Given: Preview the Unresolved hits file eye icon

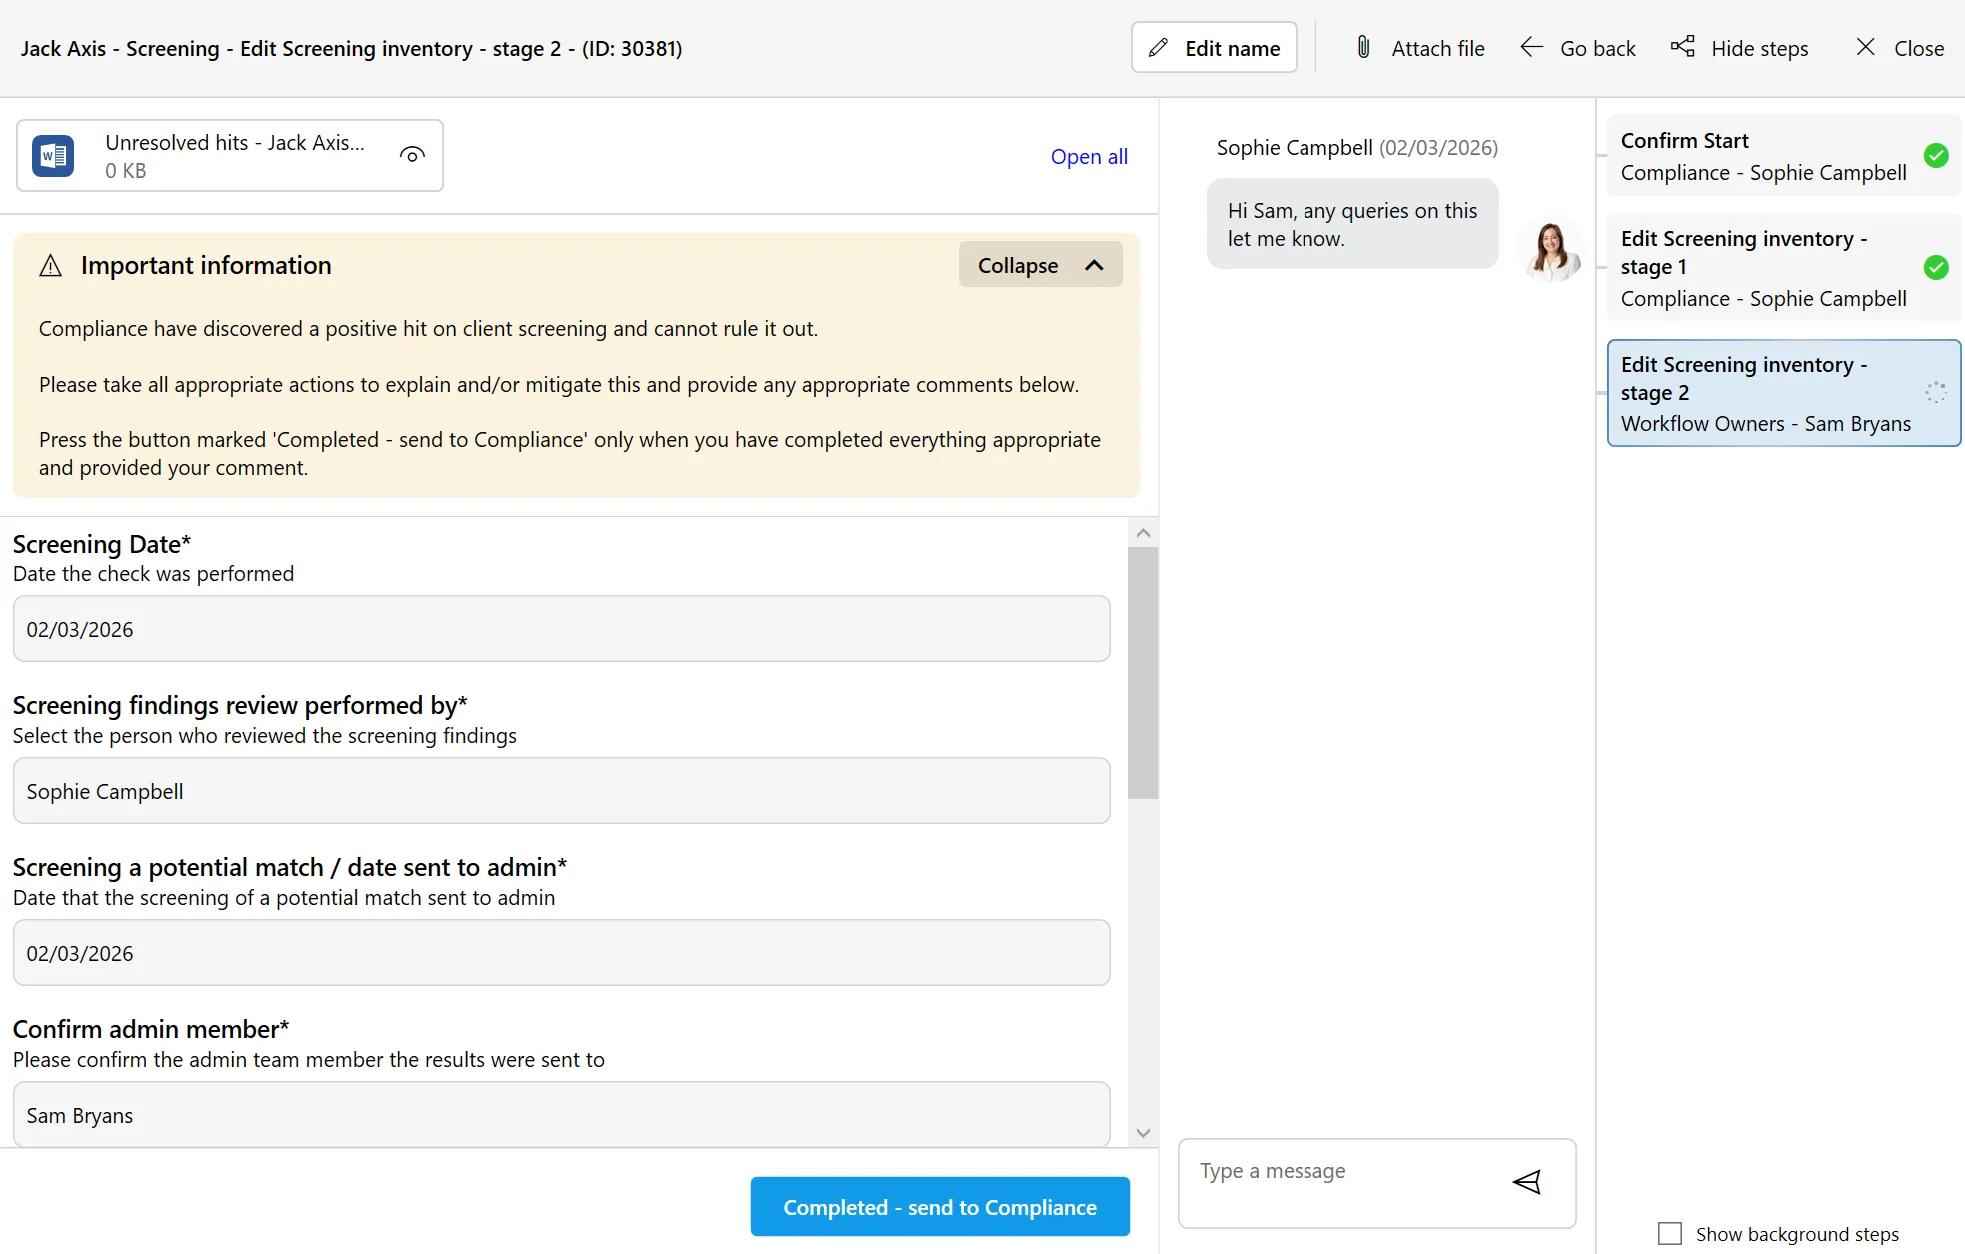Looking at the screenshot, I should tap(412, 155).
